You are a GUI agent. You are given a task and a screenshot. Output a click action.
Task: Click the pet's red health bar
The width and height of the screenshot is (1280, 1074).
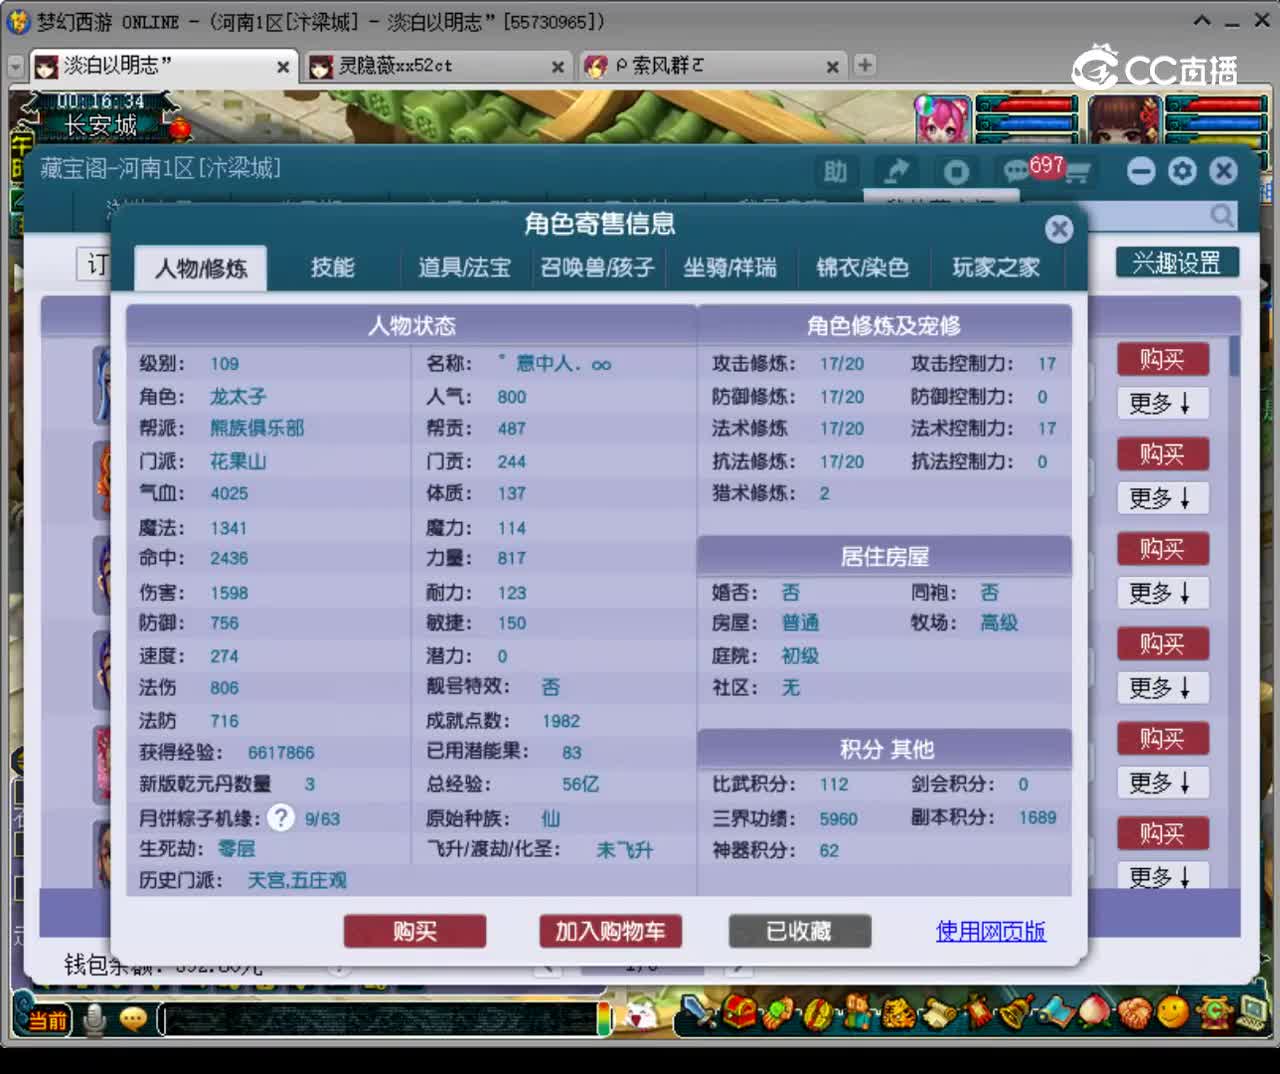[1026, 104]
